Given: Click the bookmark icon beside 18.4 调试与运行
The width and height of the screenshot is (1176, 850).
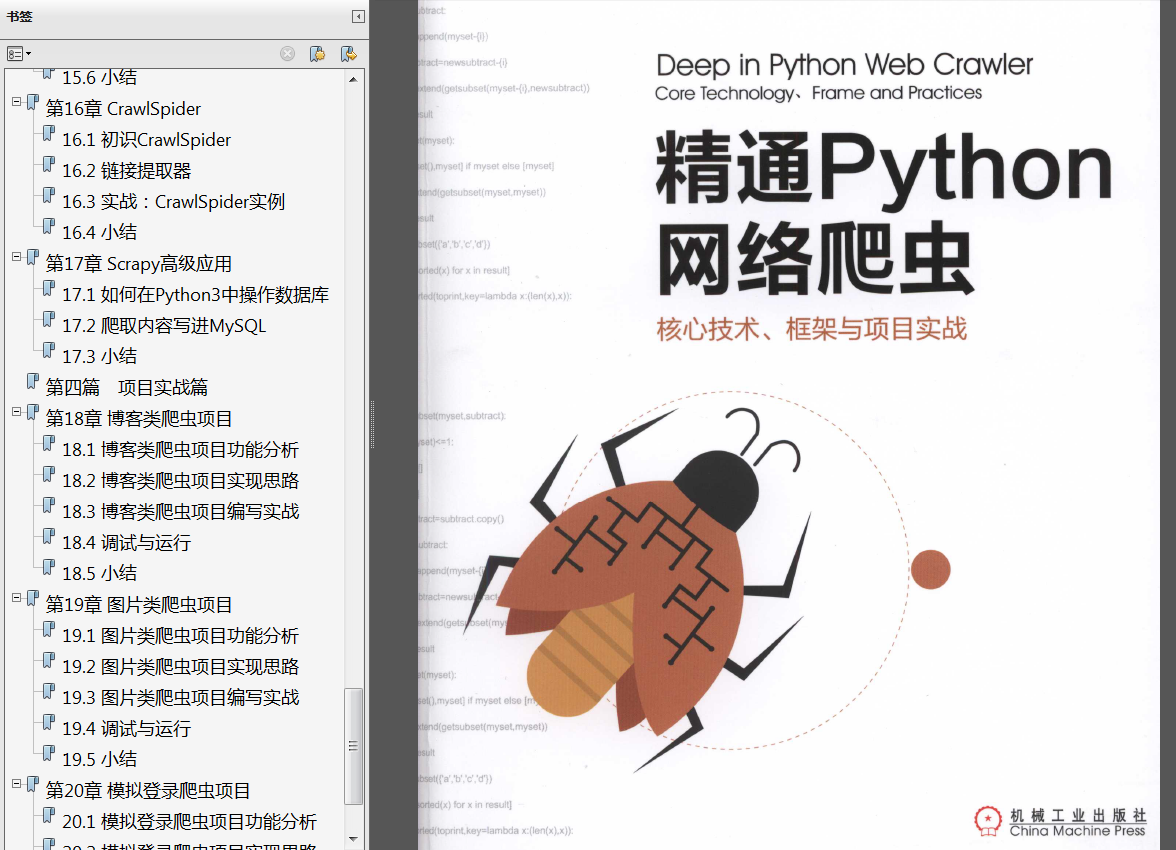Looking at the screenshot, I should pos(49,536).
